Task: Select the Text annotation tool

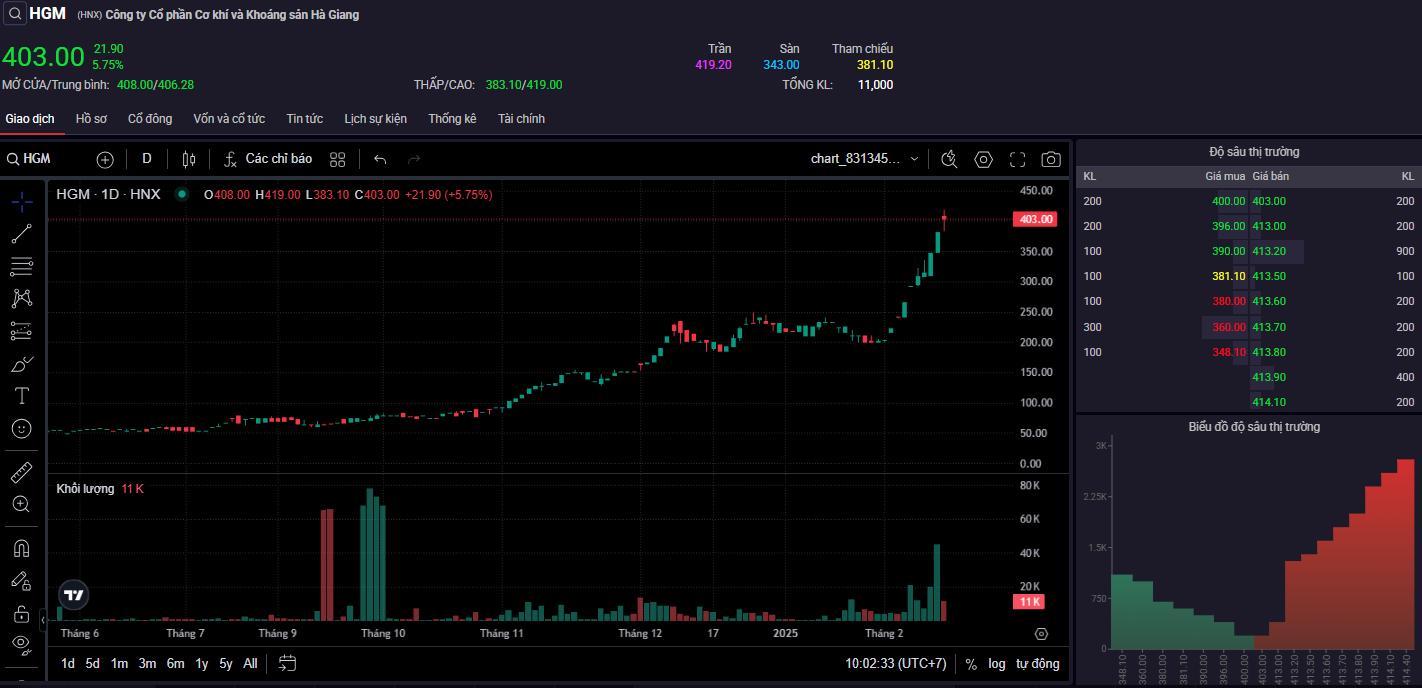Action: click(x=21, y=395)
